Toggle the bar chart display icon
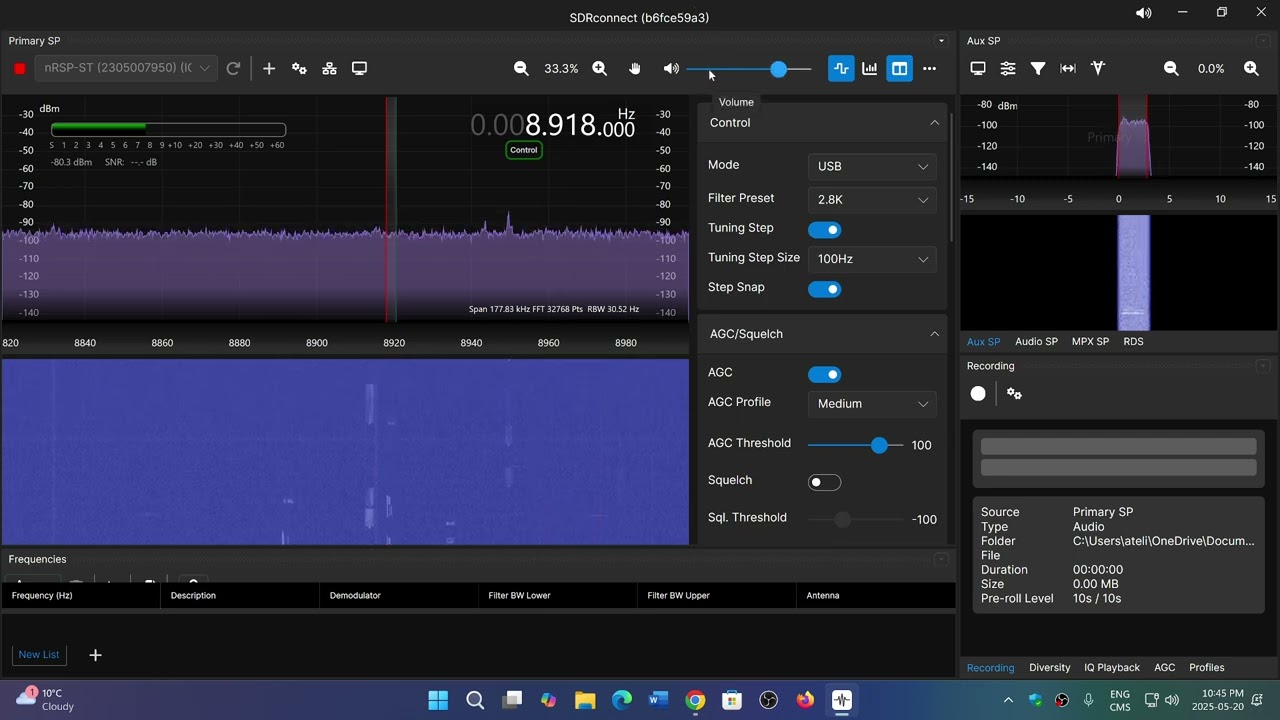 (870, 68)
